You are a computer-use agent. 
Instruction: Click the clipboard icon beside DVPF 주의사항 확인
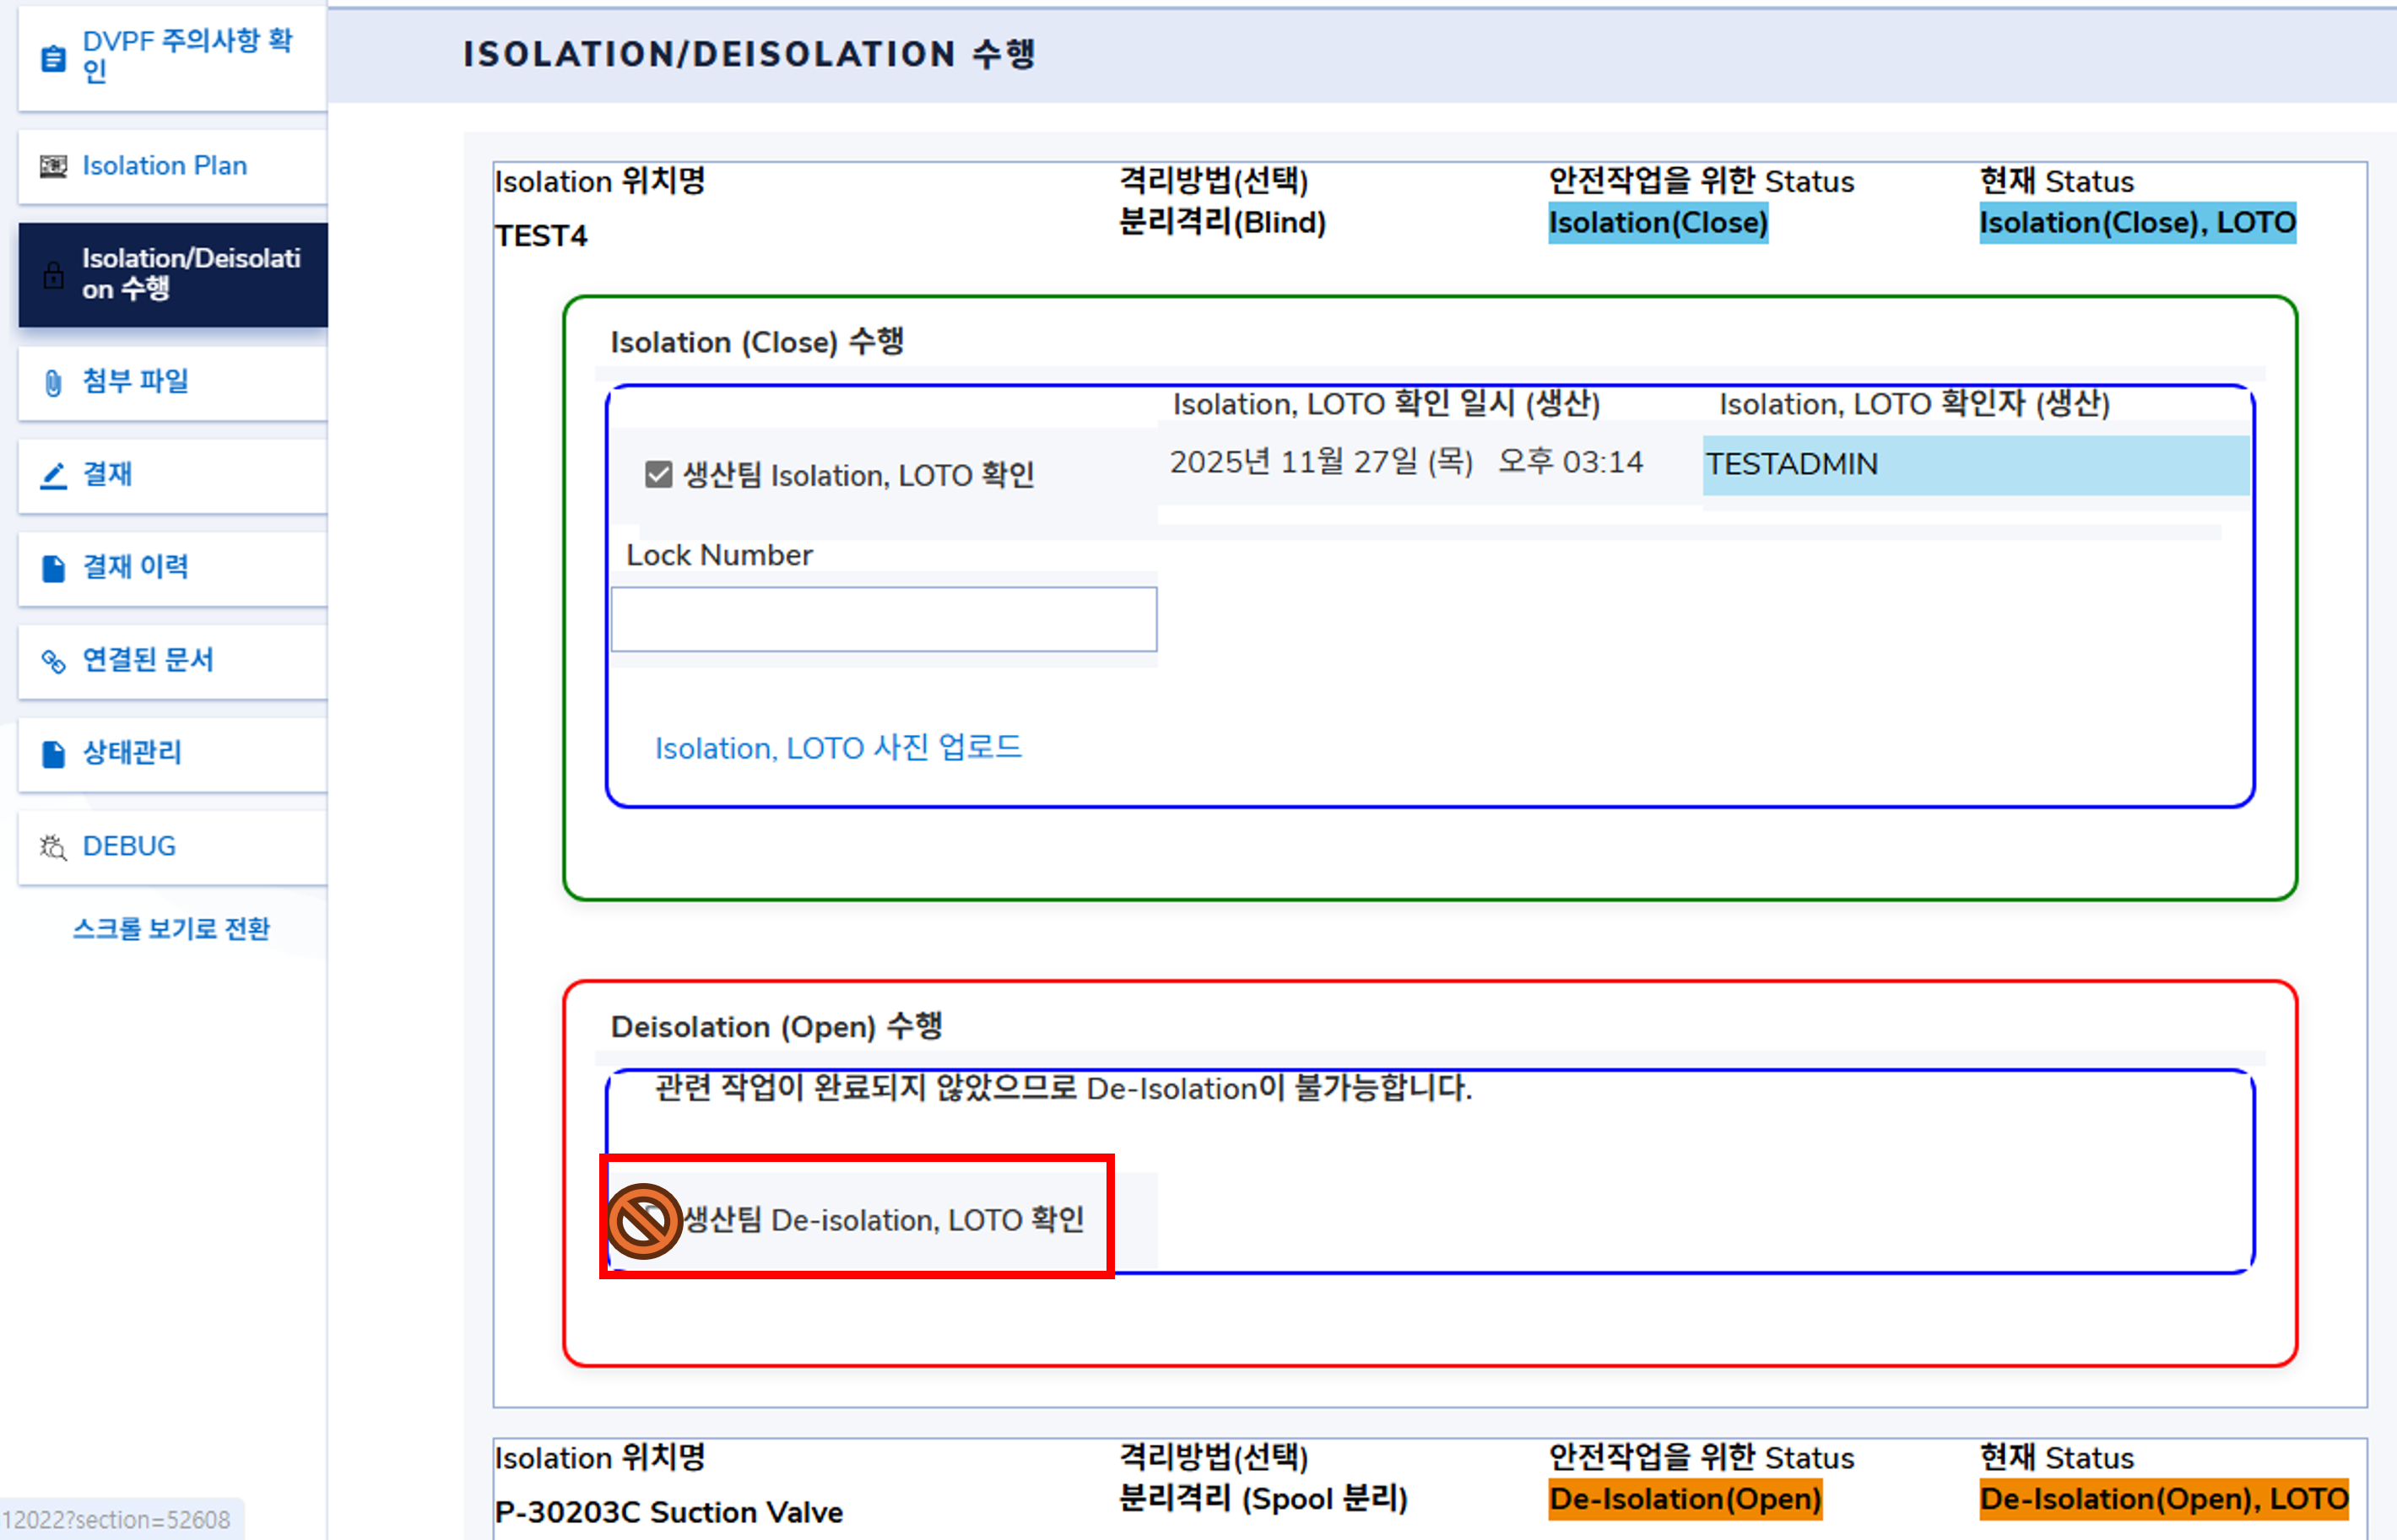click(x=53, y=58)
